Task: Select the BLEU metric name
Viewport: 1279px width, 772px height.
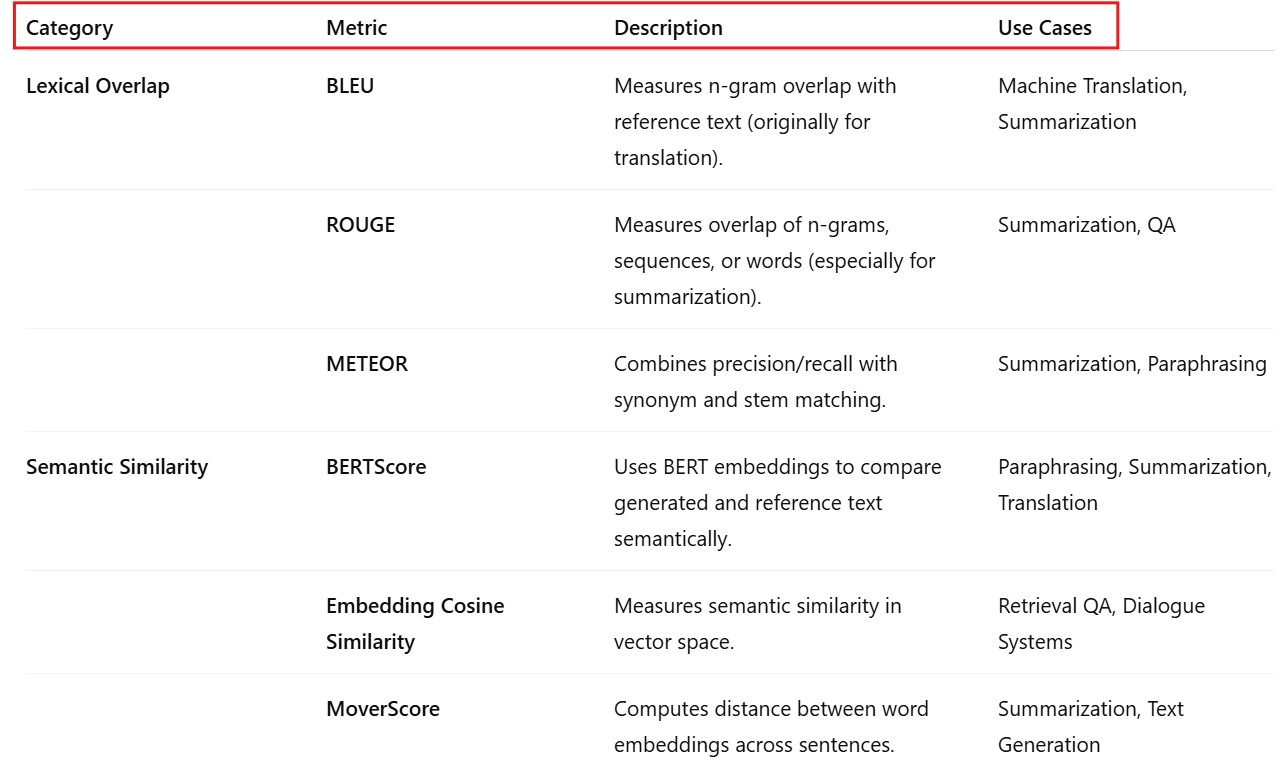Action: (350, 86)
